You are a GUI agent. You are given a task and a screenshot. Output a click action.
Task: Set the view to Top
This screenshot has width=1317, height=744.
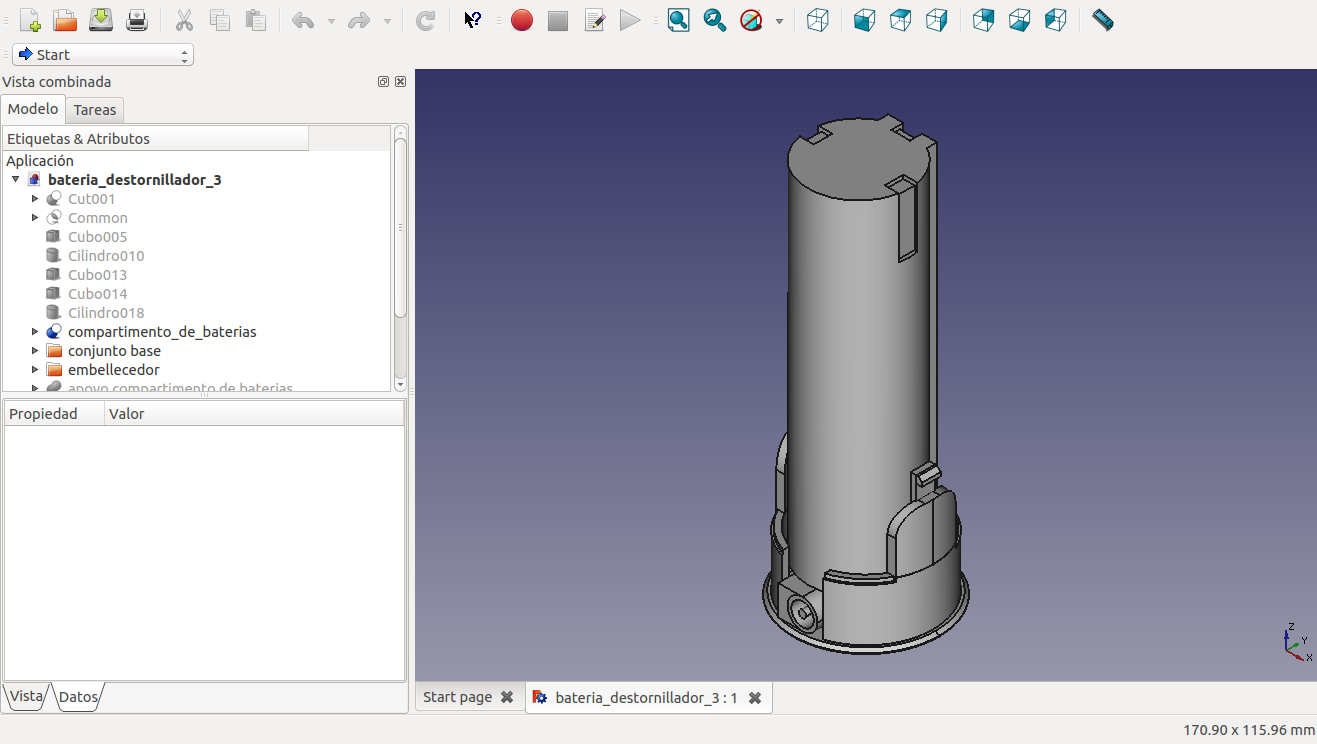[x=901, y=20]
